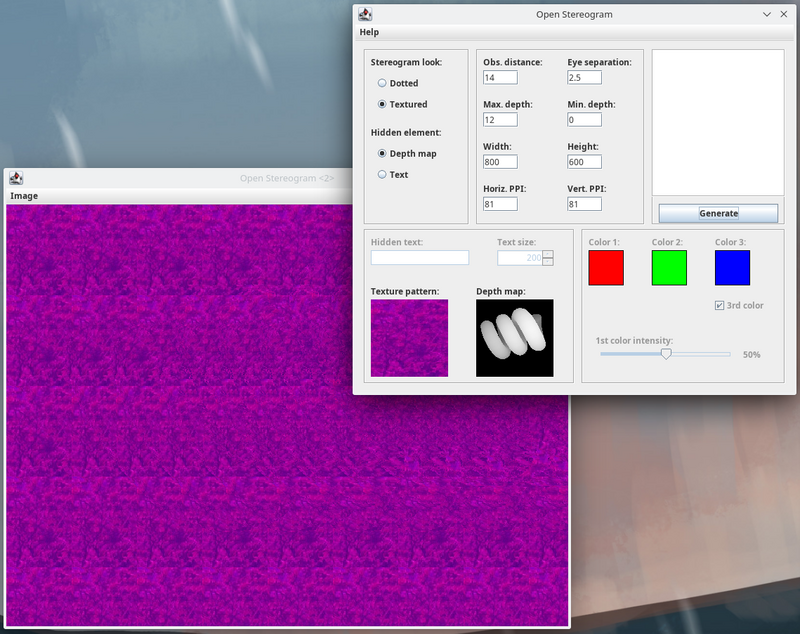Viewport: 800px width, 634px height.
Task: Select the Dotted stereogram look
Action: tap(382, 83)
